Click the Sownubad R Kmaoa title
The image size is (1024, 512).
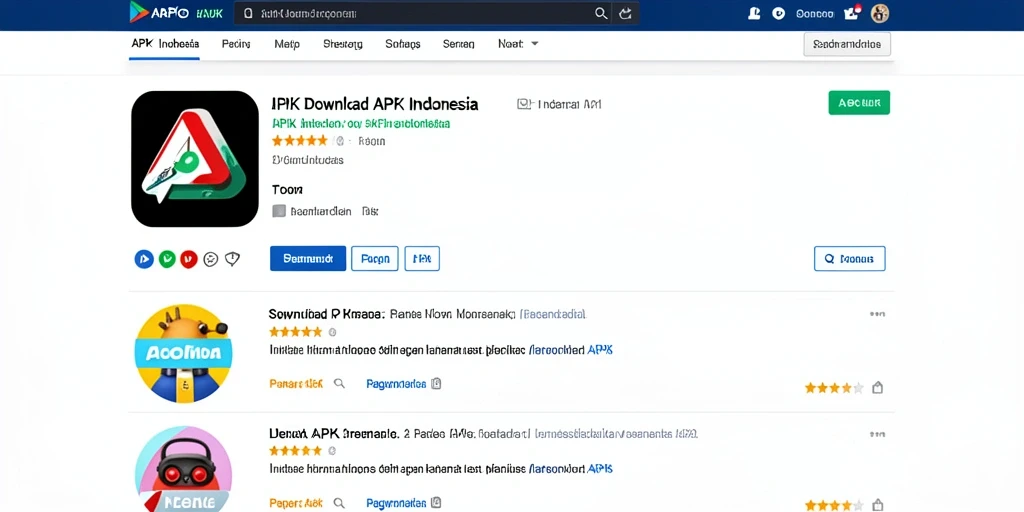pyautogui.click(x=327, y=314)
